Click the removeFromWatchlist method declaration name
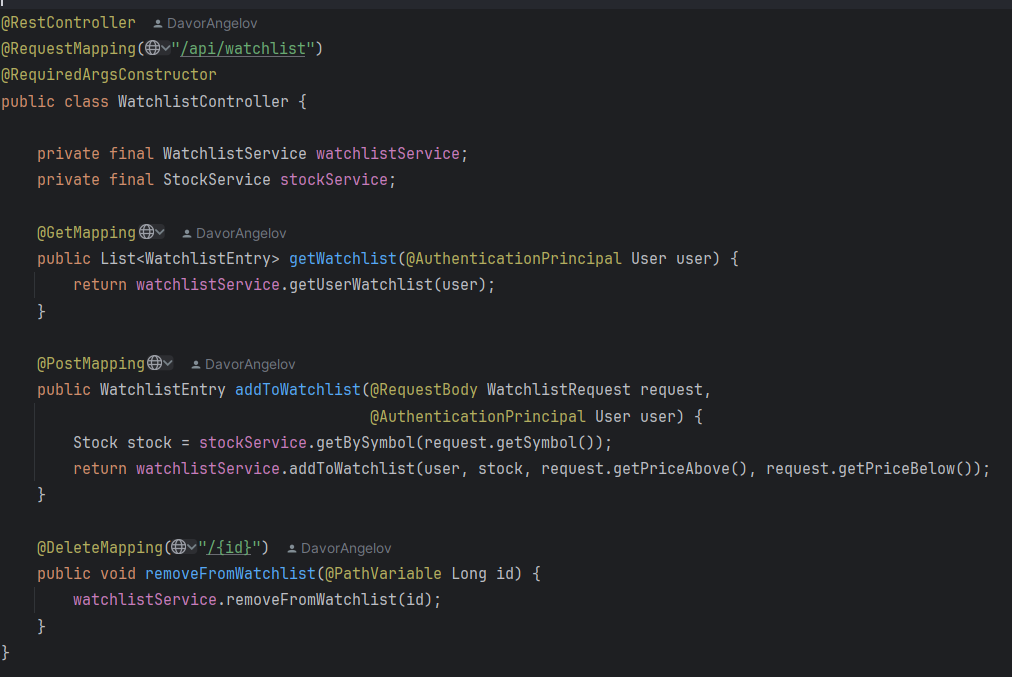The image size is (1012, 677). (x=229, y=574)
